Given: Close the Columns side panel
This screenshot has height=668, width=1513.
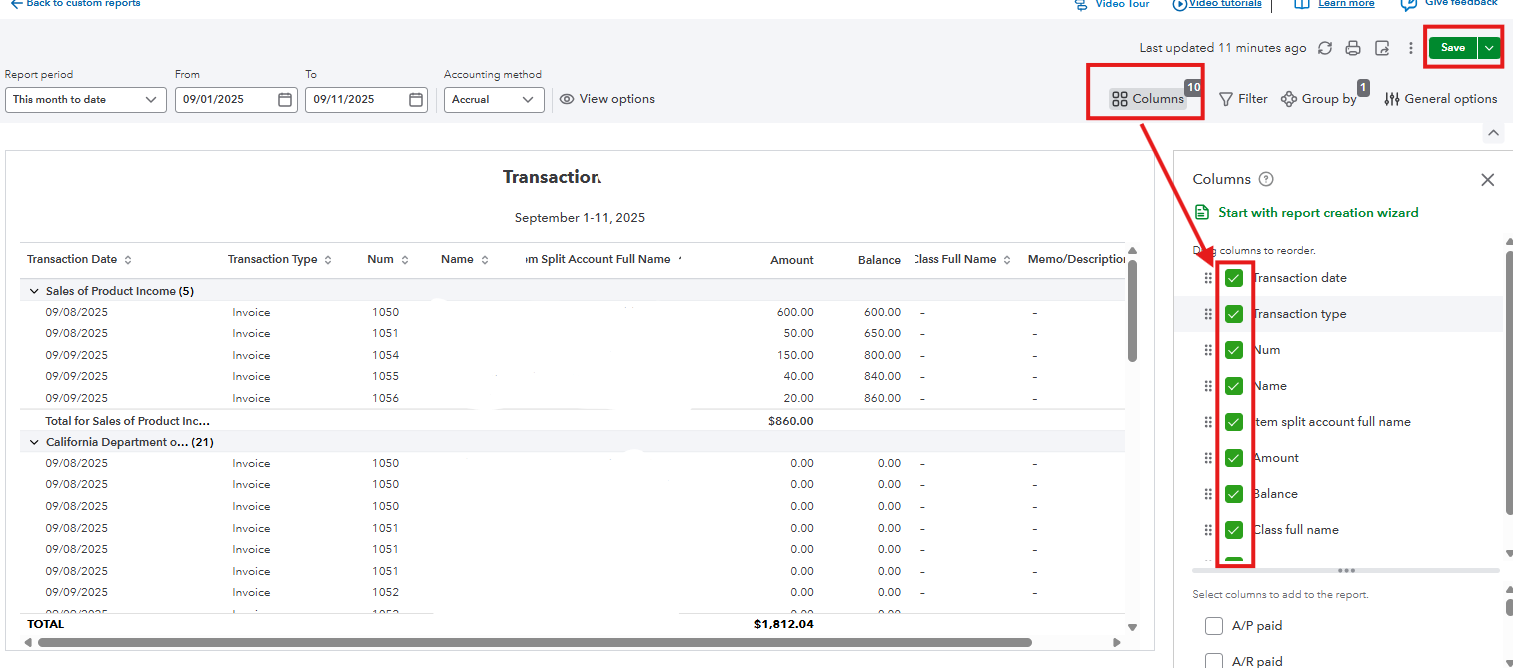Looking at the screenshot, I should coord(1487,180).
